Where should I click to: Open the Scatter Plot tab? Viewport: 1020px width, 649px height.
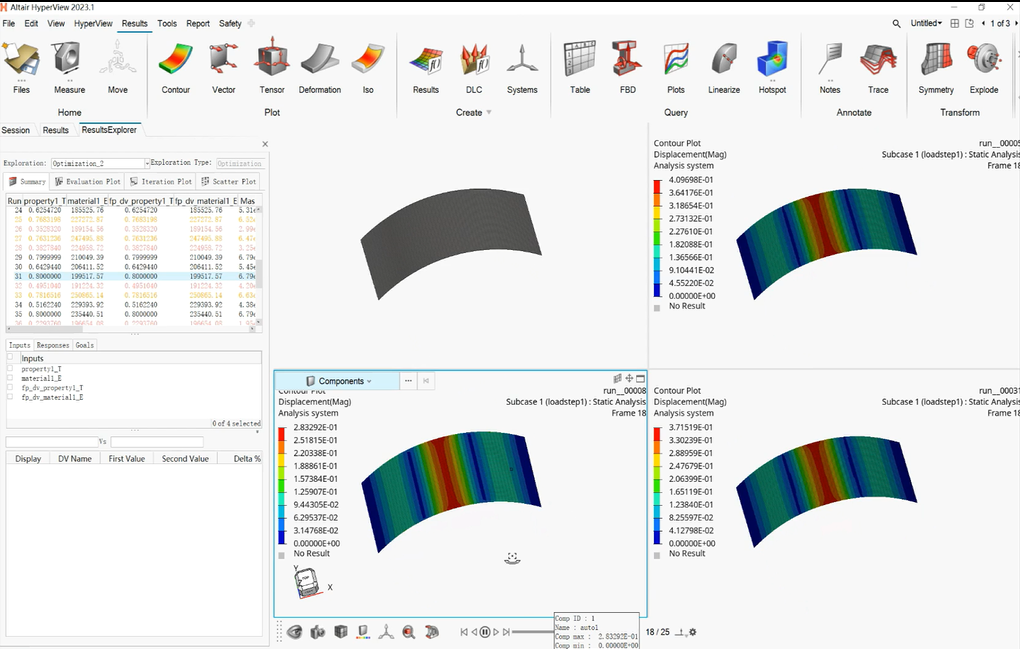(229, 181)
